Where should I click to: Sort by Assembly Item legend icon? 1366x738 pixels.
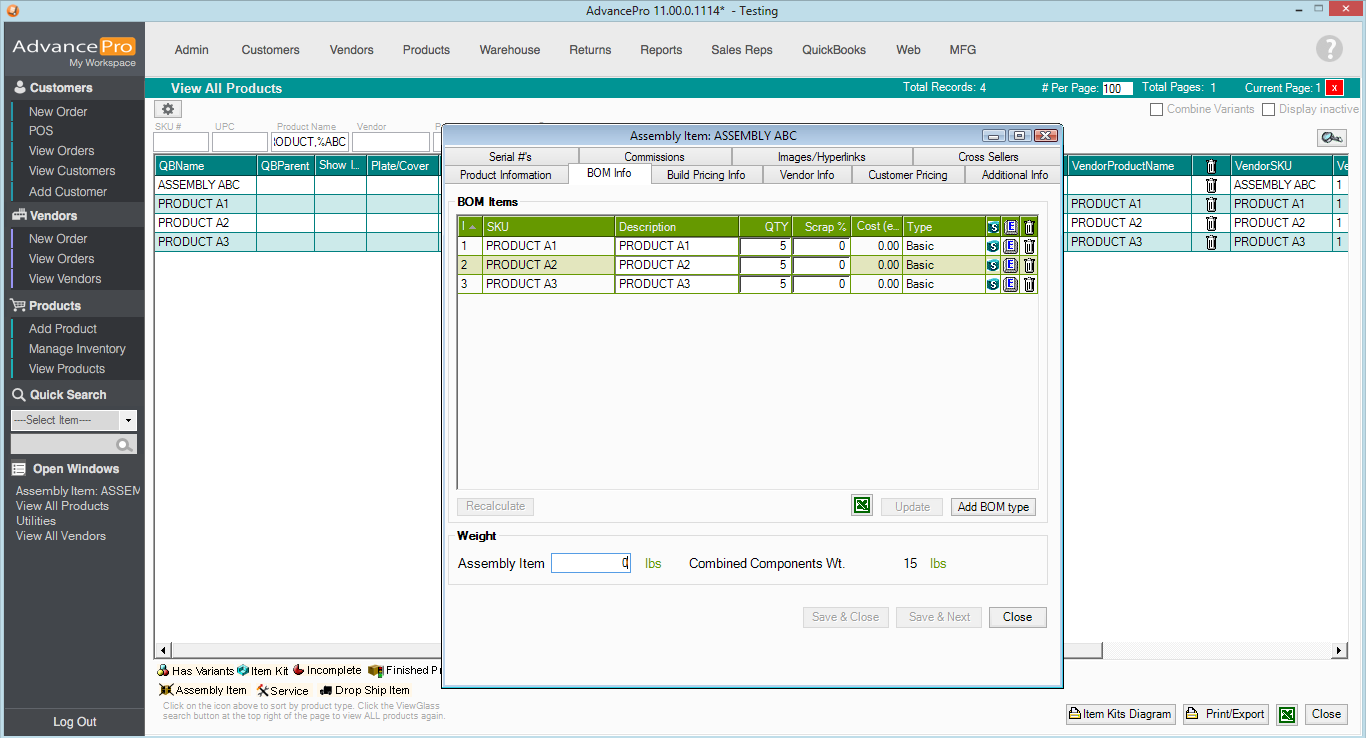[167, 690]
